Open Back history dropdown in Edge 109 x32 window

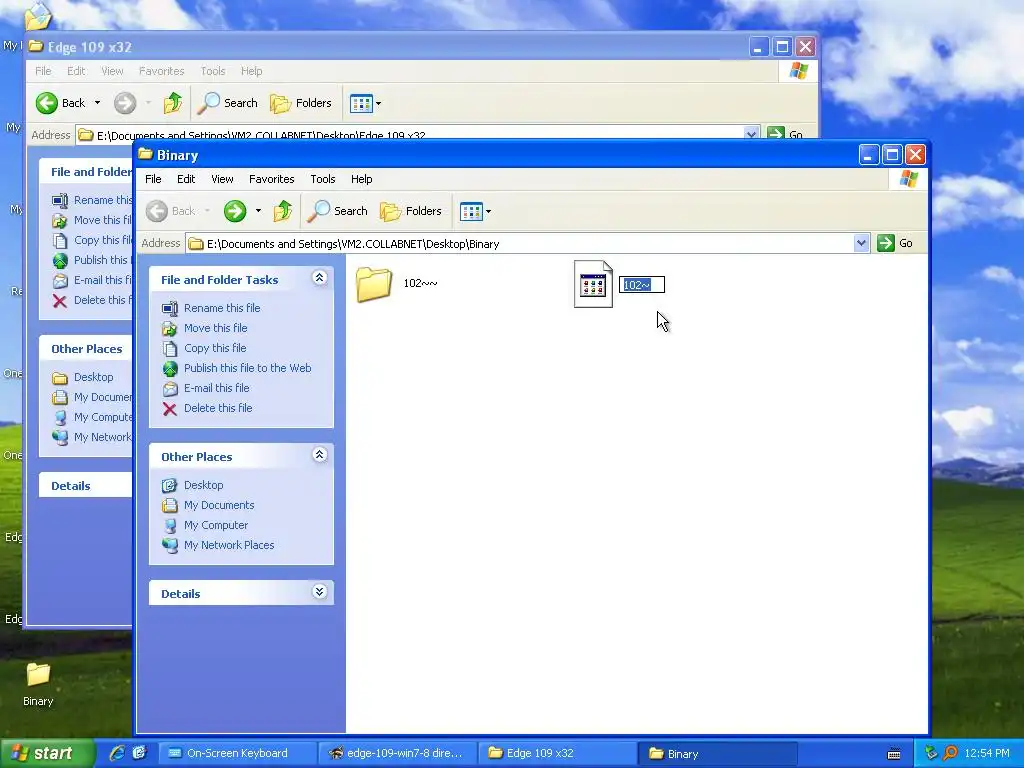(97, 103)
